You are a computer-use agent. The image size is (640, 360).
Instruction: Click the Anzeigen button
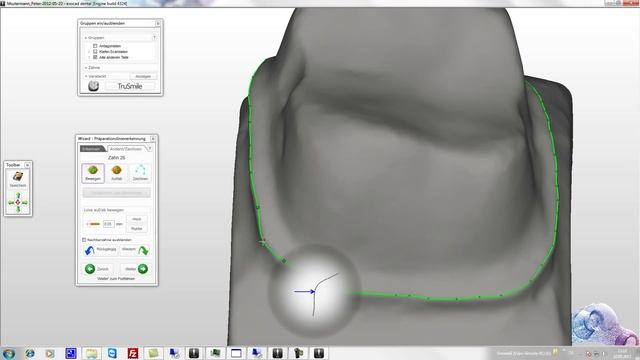pyautogui.click(x=143, y=76)
